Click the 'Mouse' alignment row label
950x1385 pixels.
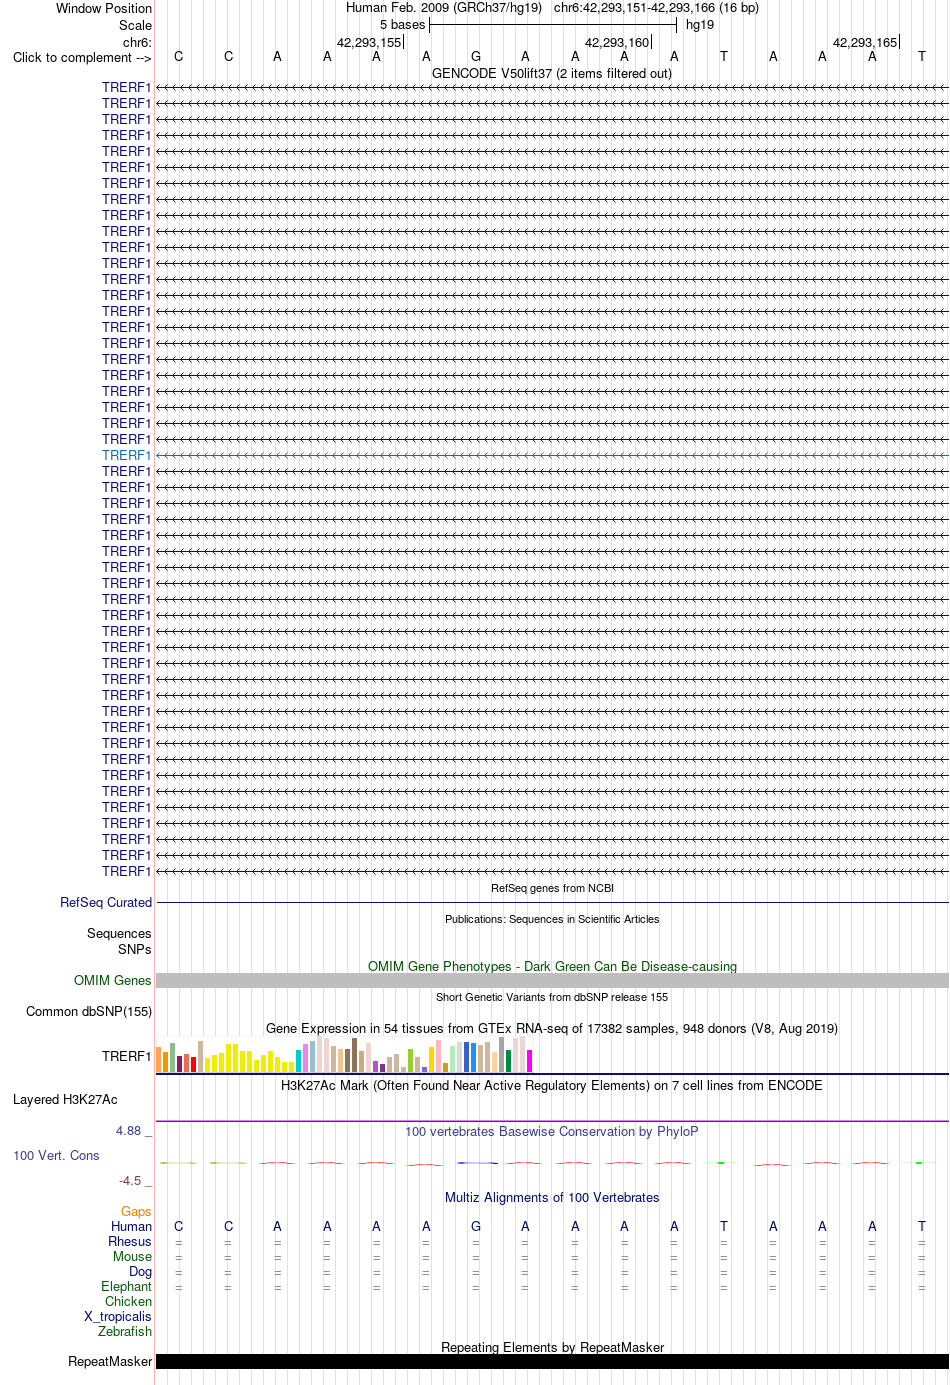tap(132, 1256)
